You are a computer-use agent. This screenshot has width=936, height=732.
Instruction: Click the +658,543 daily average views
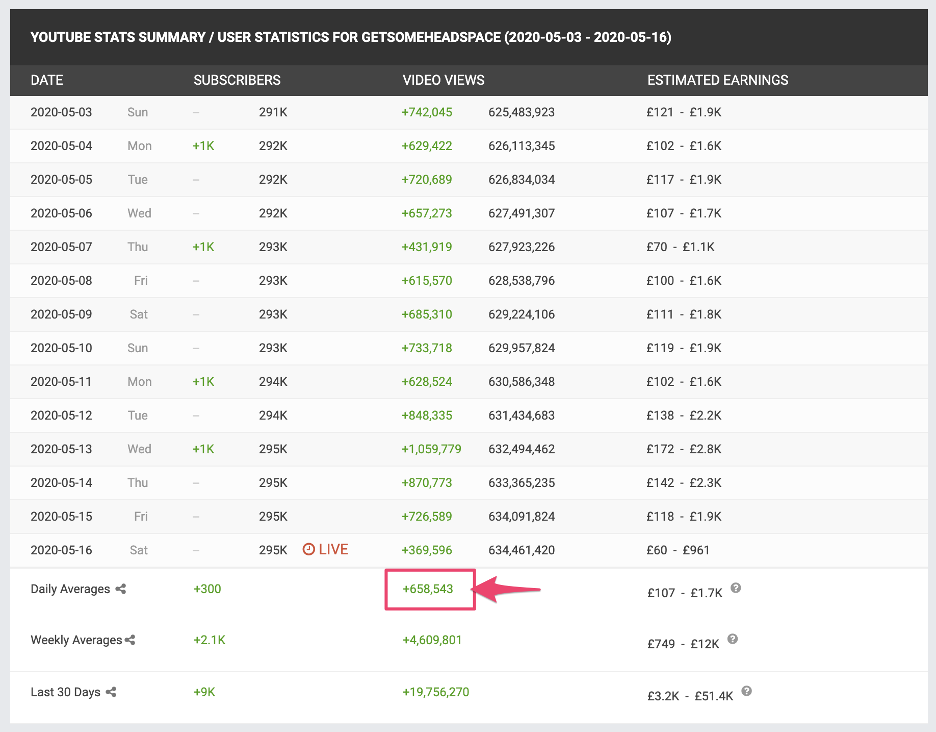tap(428, 589)
